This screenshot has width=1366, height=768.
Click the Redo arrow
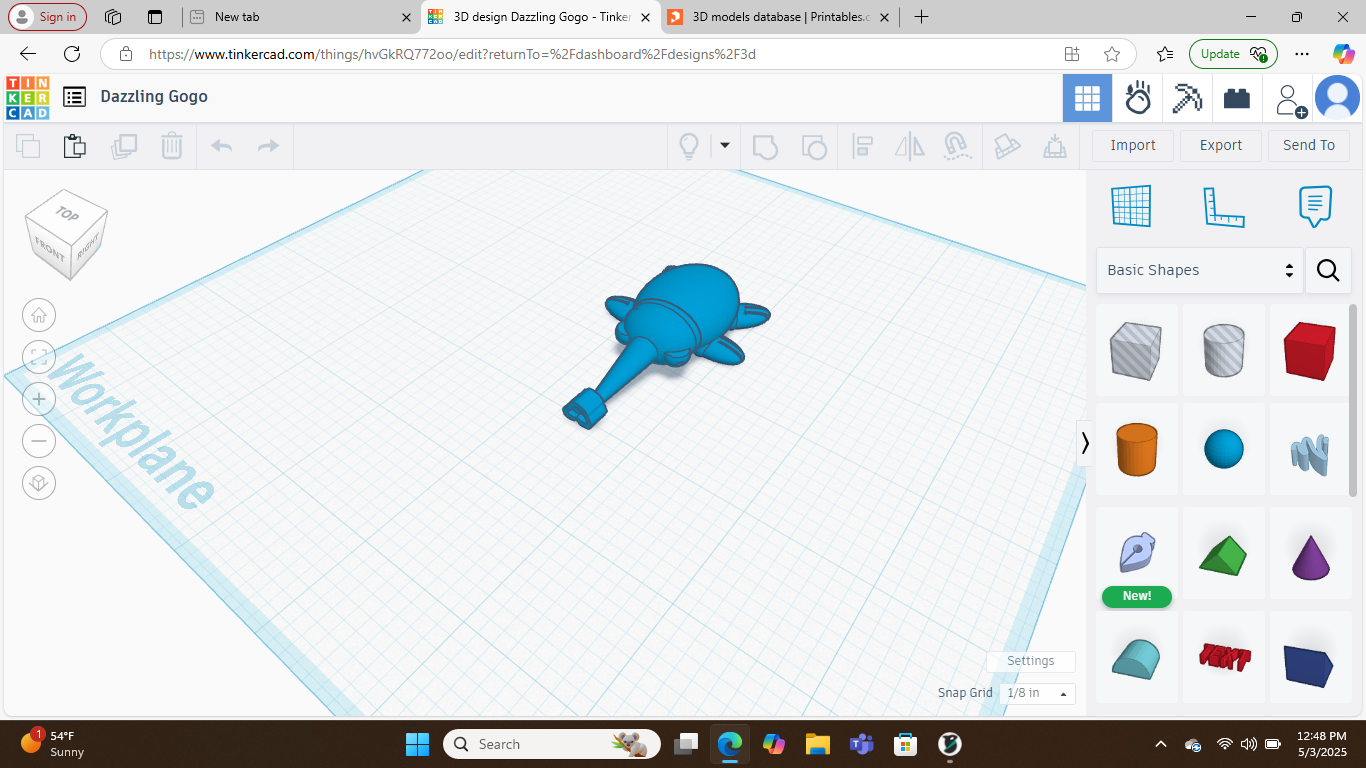268,146
